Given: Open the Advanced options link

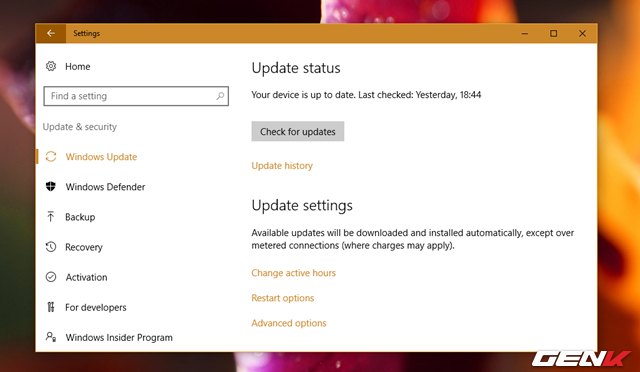Looking at the screenshot, I should [x=289, y=323].
